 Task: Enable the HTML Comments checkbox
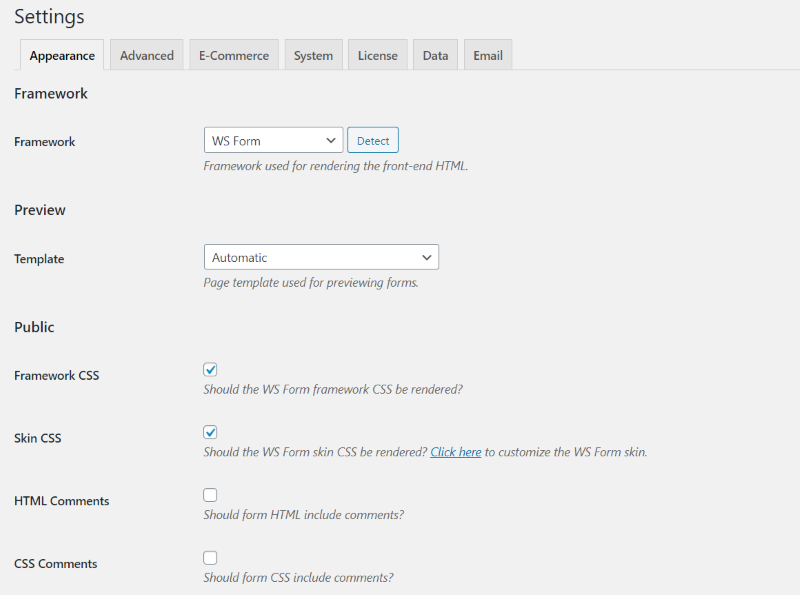click(210, 495)
